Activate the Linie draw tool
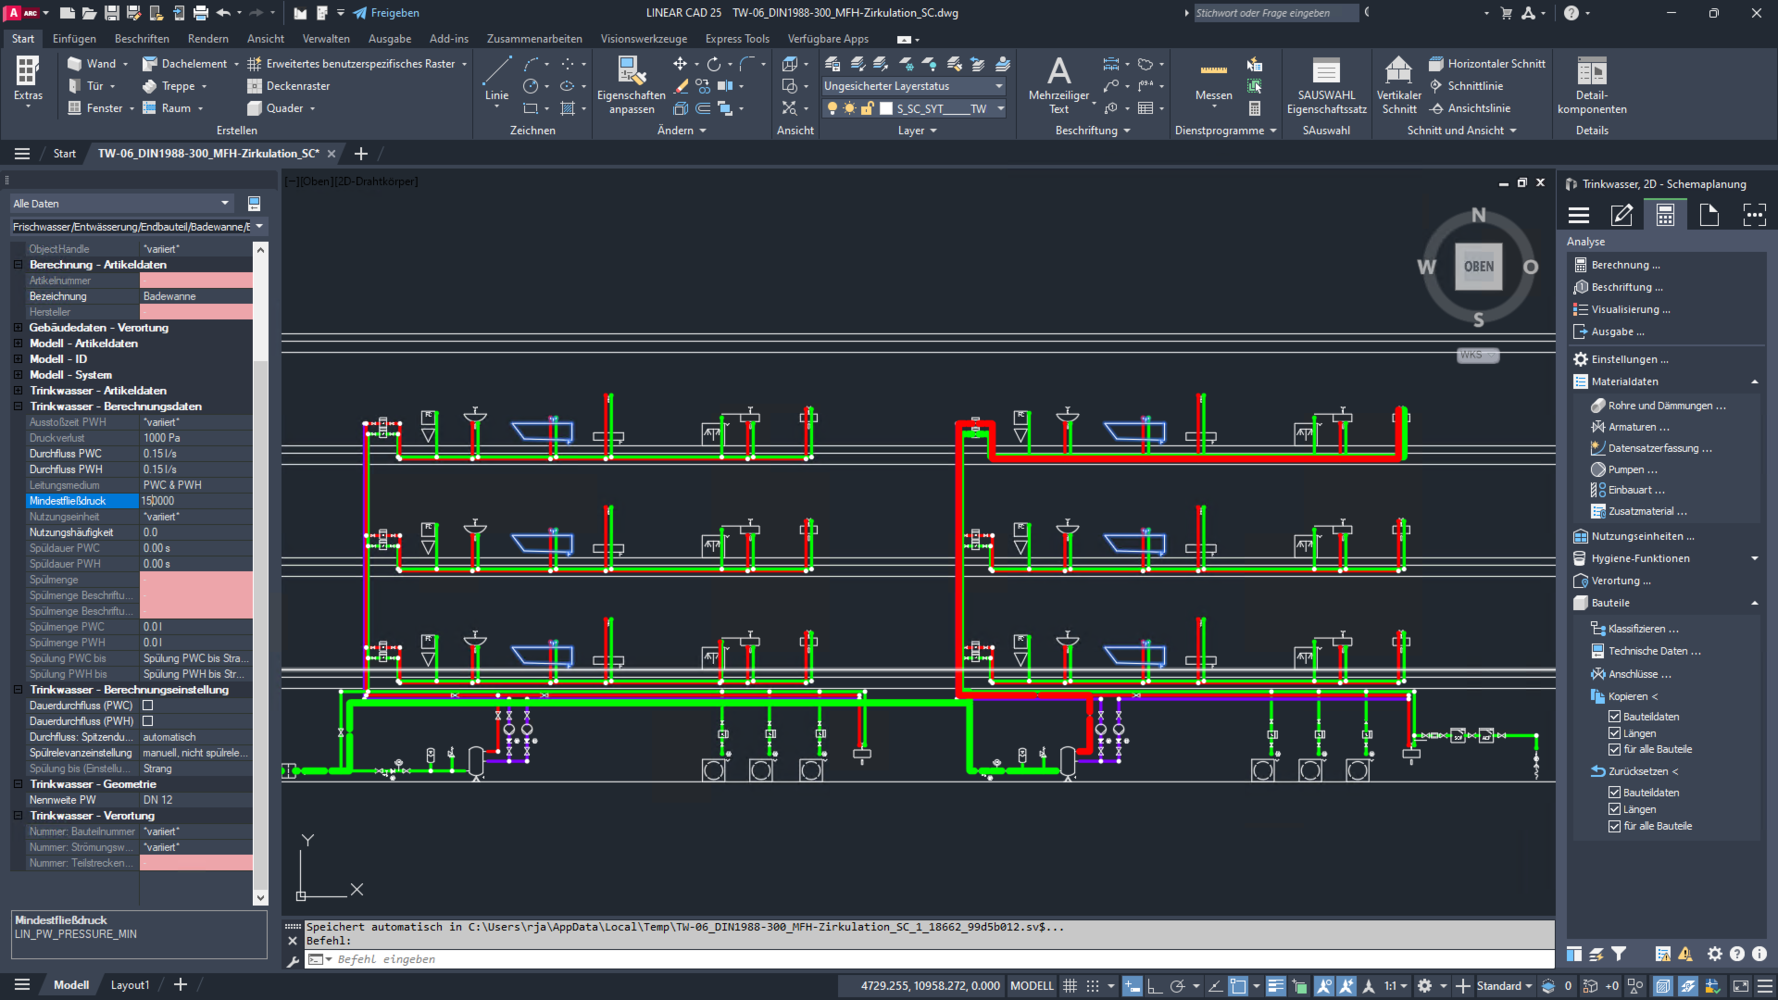 (497, 79)
